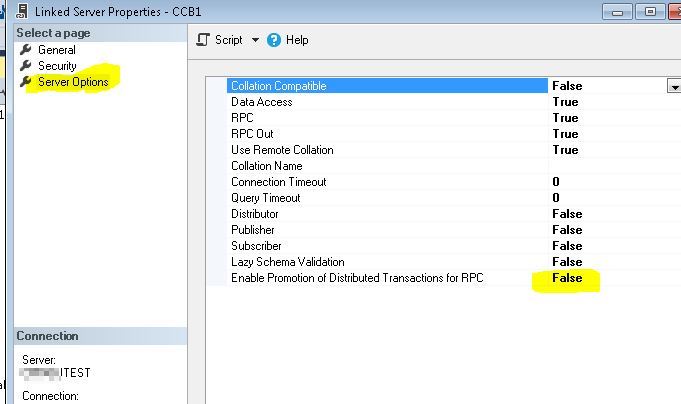Select the Data Access True value
The image size is (681, 404).
[x=565, y=102]
